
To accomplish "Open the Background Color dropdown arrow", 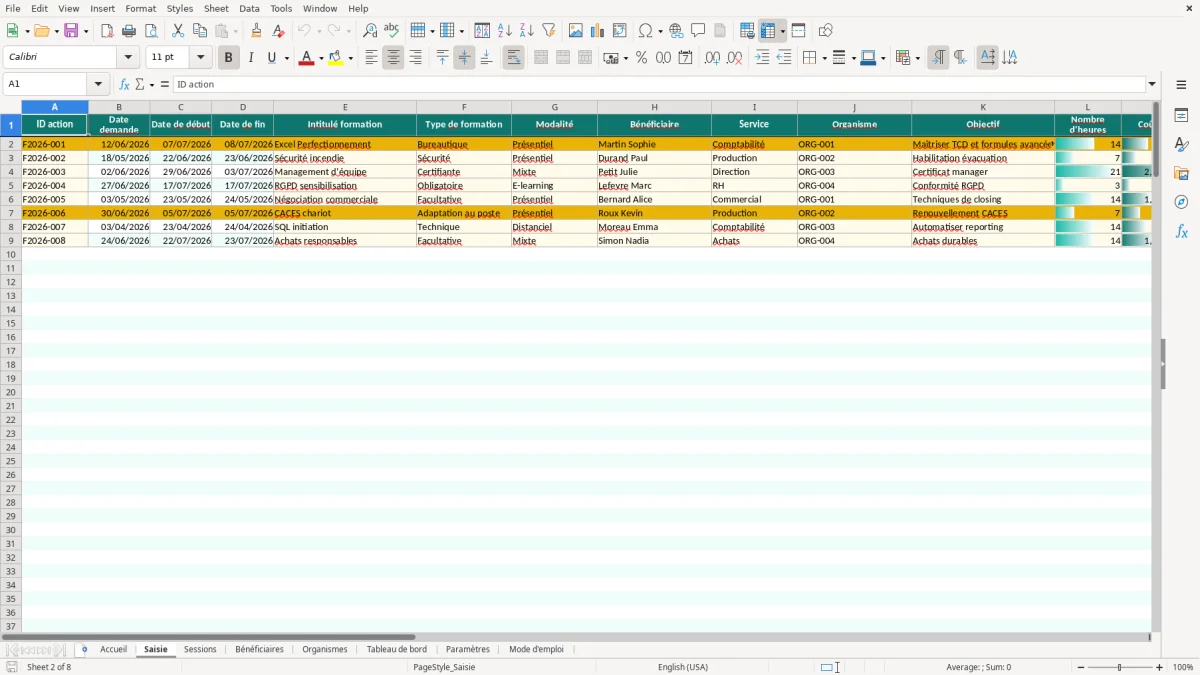I will click(350, 58).
